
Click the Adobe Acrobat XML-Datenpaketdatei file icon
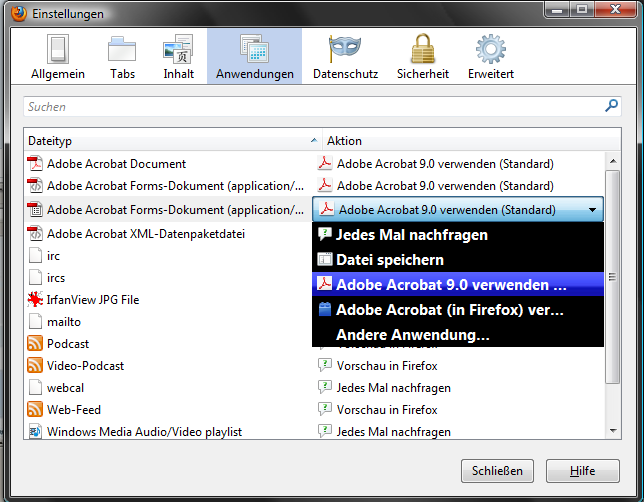click(x=35, y=234)
